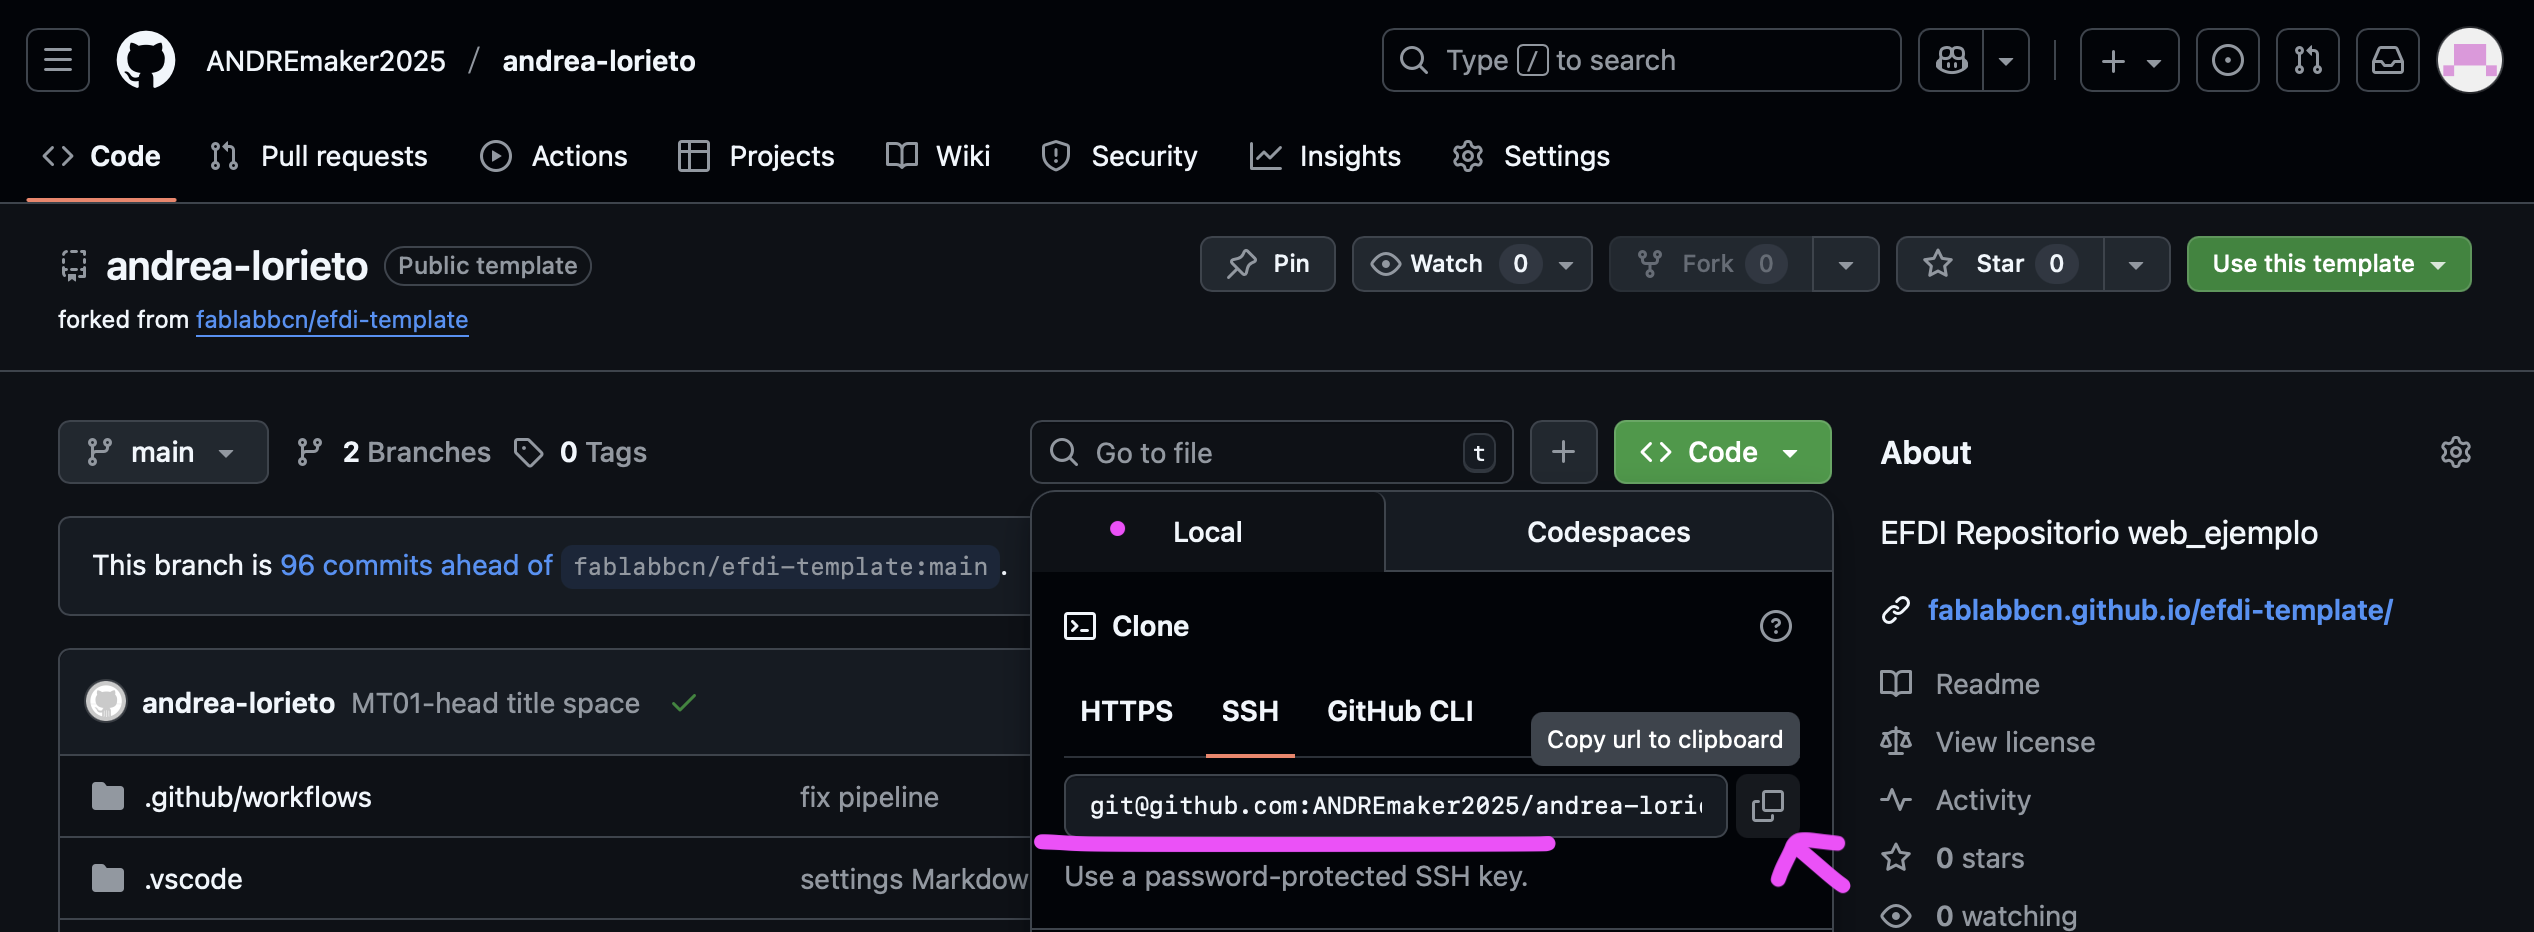The height and width of the screenshot is (932, 2534).
Task: Pin the repository to your profile
Action: coord(1267,264)
